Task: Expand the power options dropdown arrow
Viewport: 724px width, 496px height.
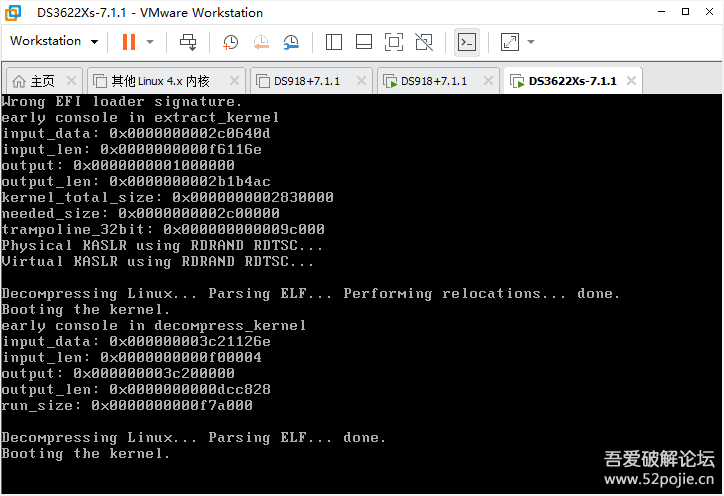Action: (x=150, y=42)
